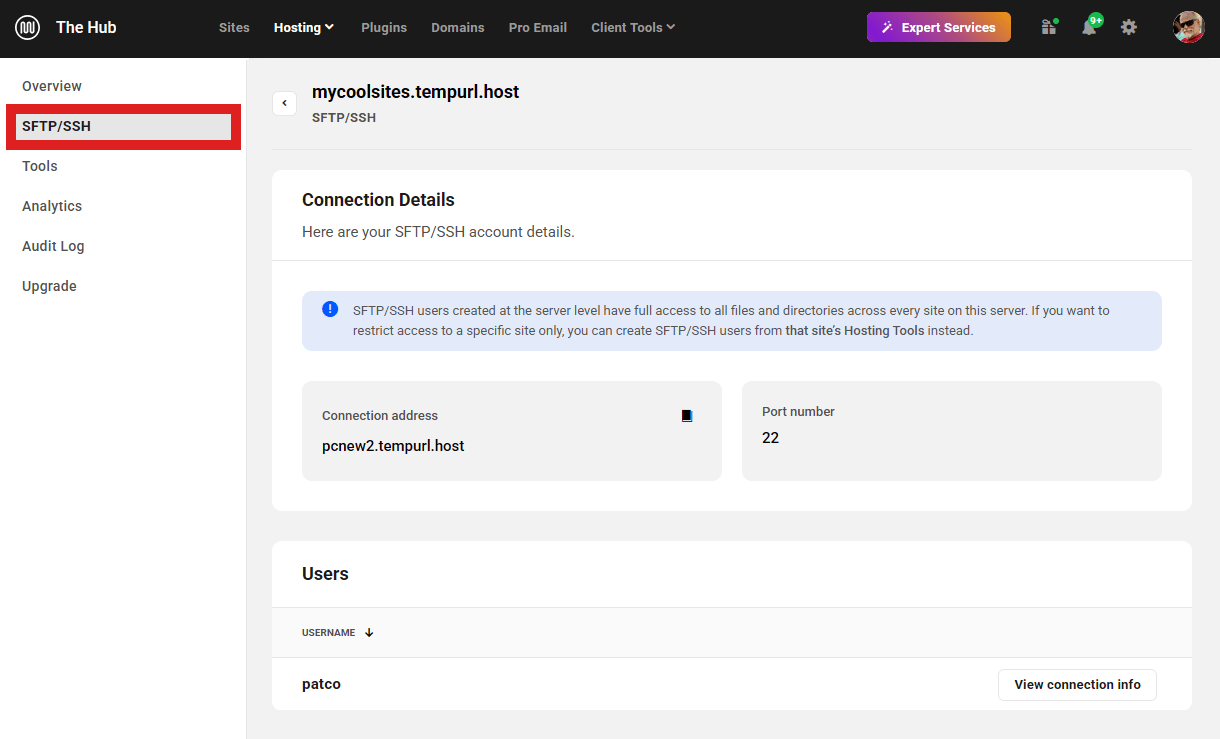The image size is (1220, 739).
Task: Click the blue info icon in notice
Action: pos(330,309)
